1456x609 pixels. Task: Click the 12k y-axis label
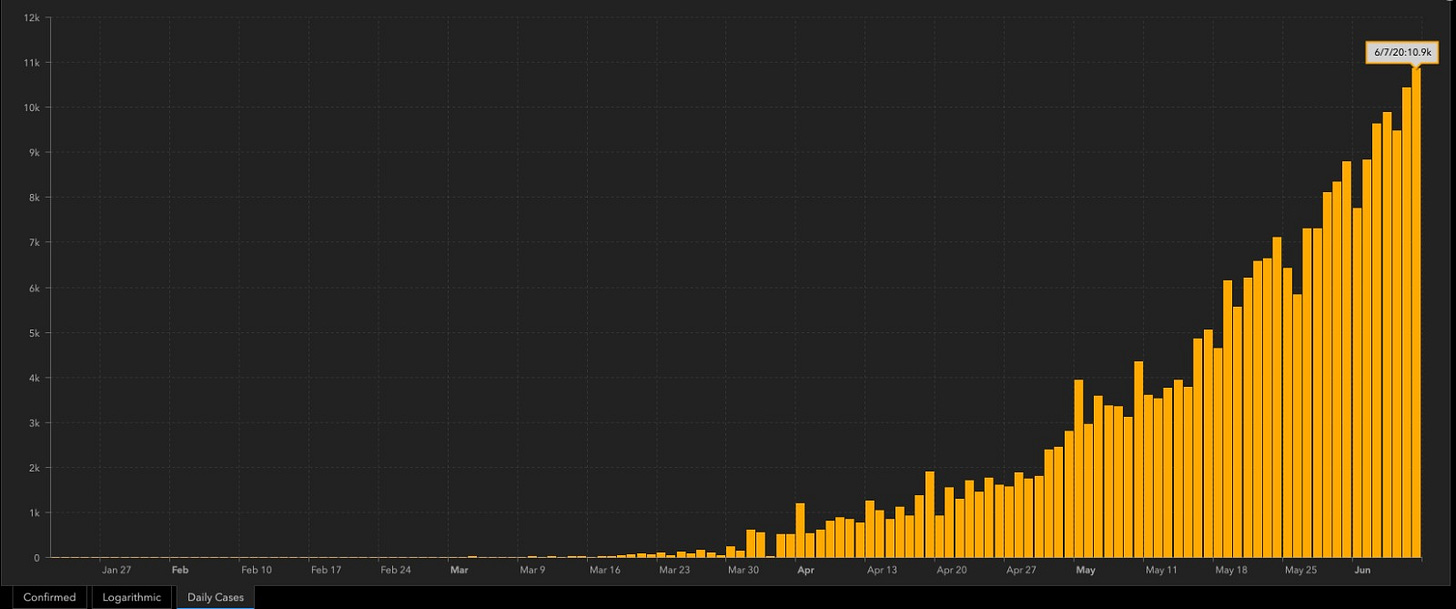pyautogui.click(x=32, y=17)
